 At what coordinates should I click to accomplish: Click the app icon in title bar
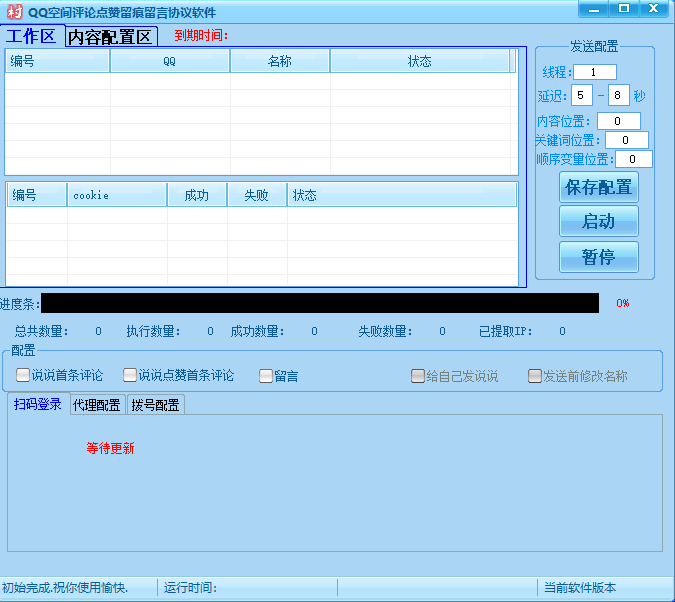pos(14,12)
